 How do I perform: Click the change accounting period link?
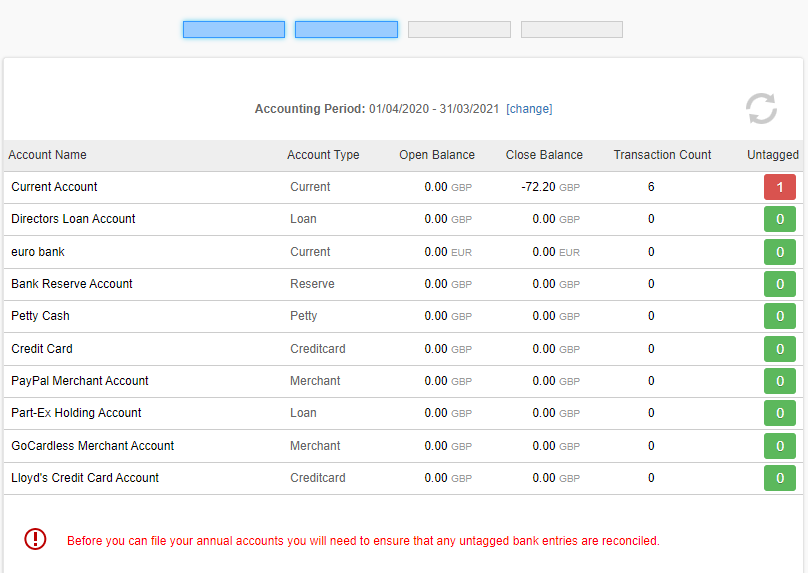[529, 109]
